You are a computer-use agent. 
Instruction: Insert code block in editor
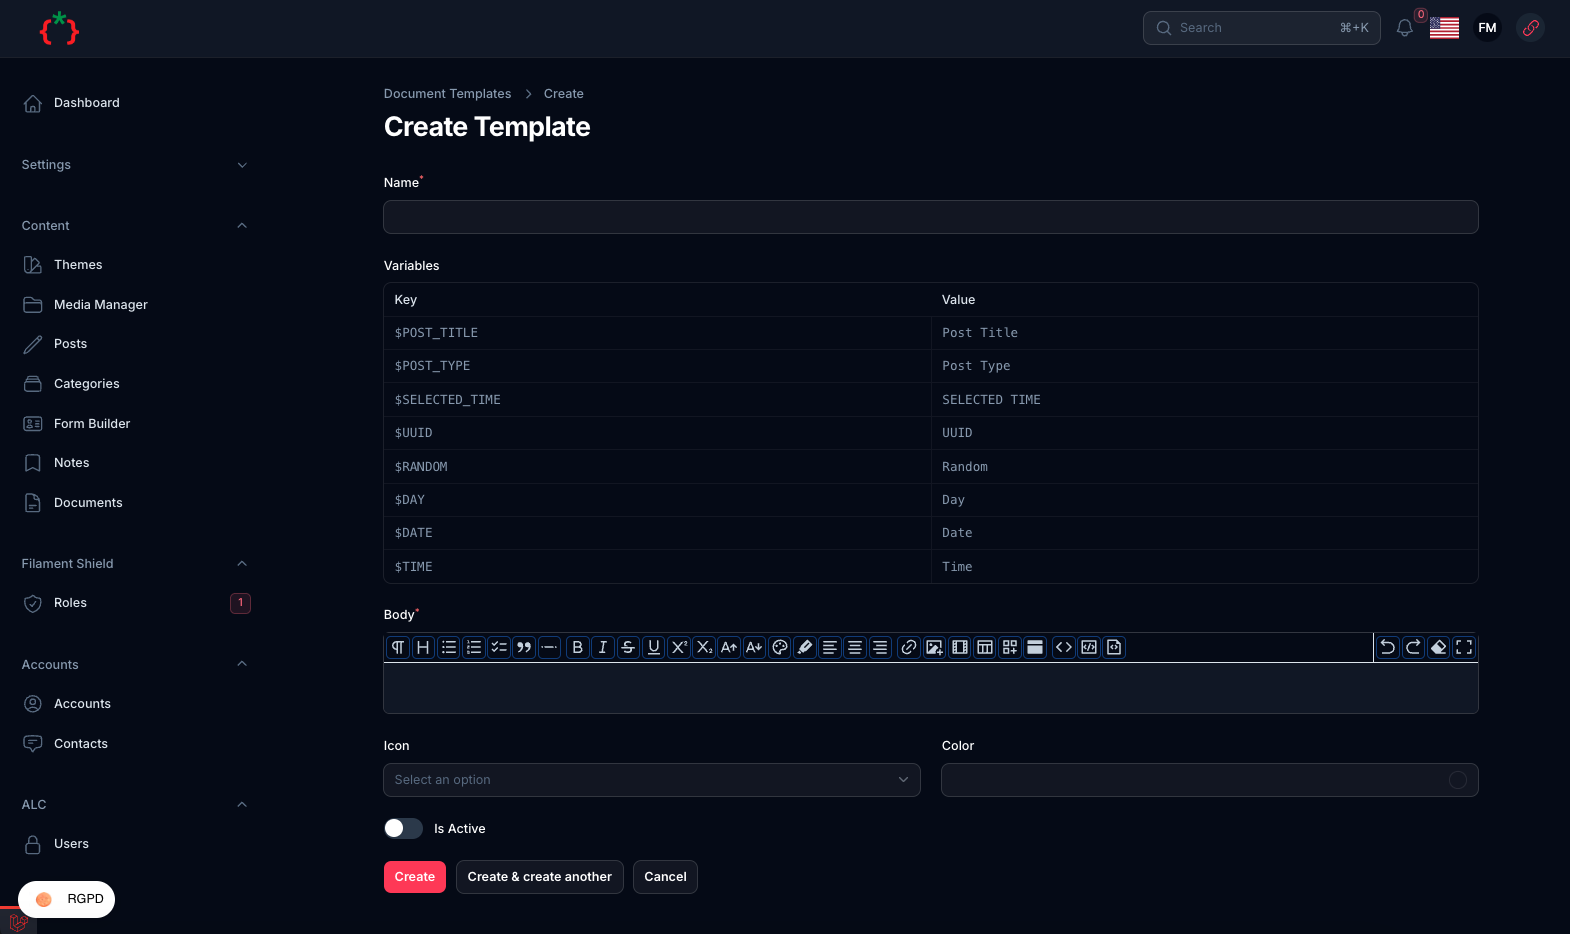(x=1089, y=647)
